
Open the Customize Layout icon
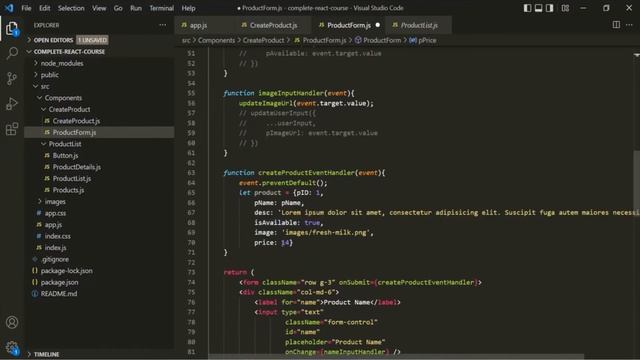565,8
